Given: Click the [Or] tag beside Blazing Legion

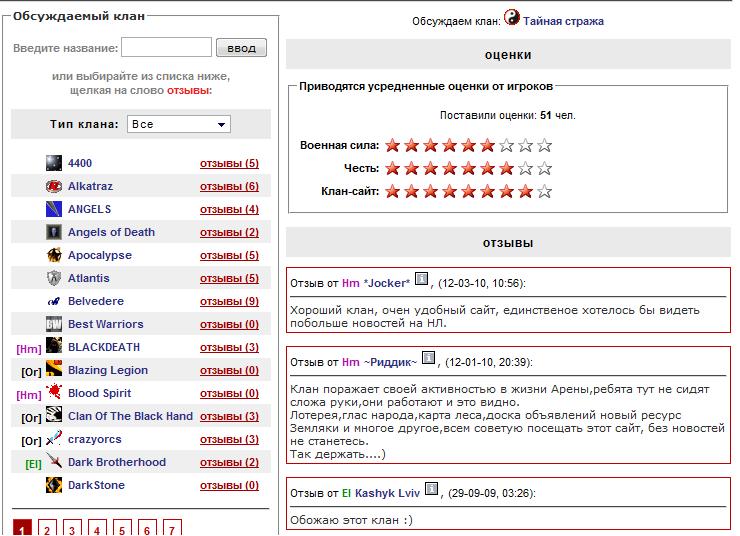Looking at the screenshot, I should (x=31, y=372).
